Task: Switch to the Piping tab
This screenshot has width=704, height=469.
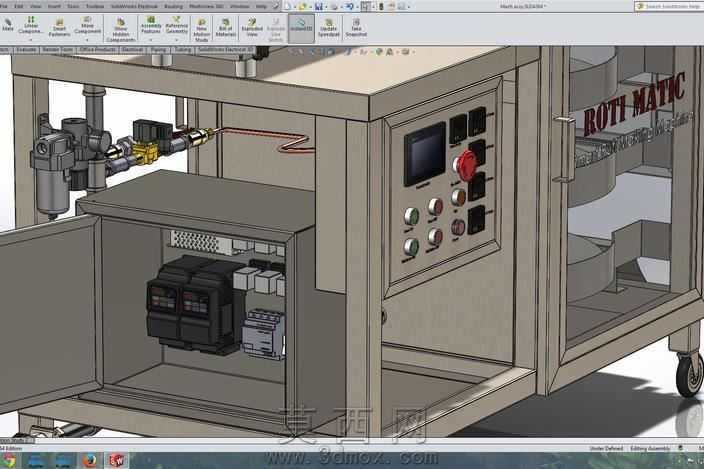Action: 158,50
